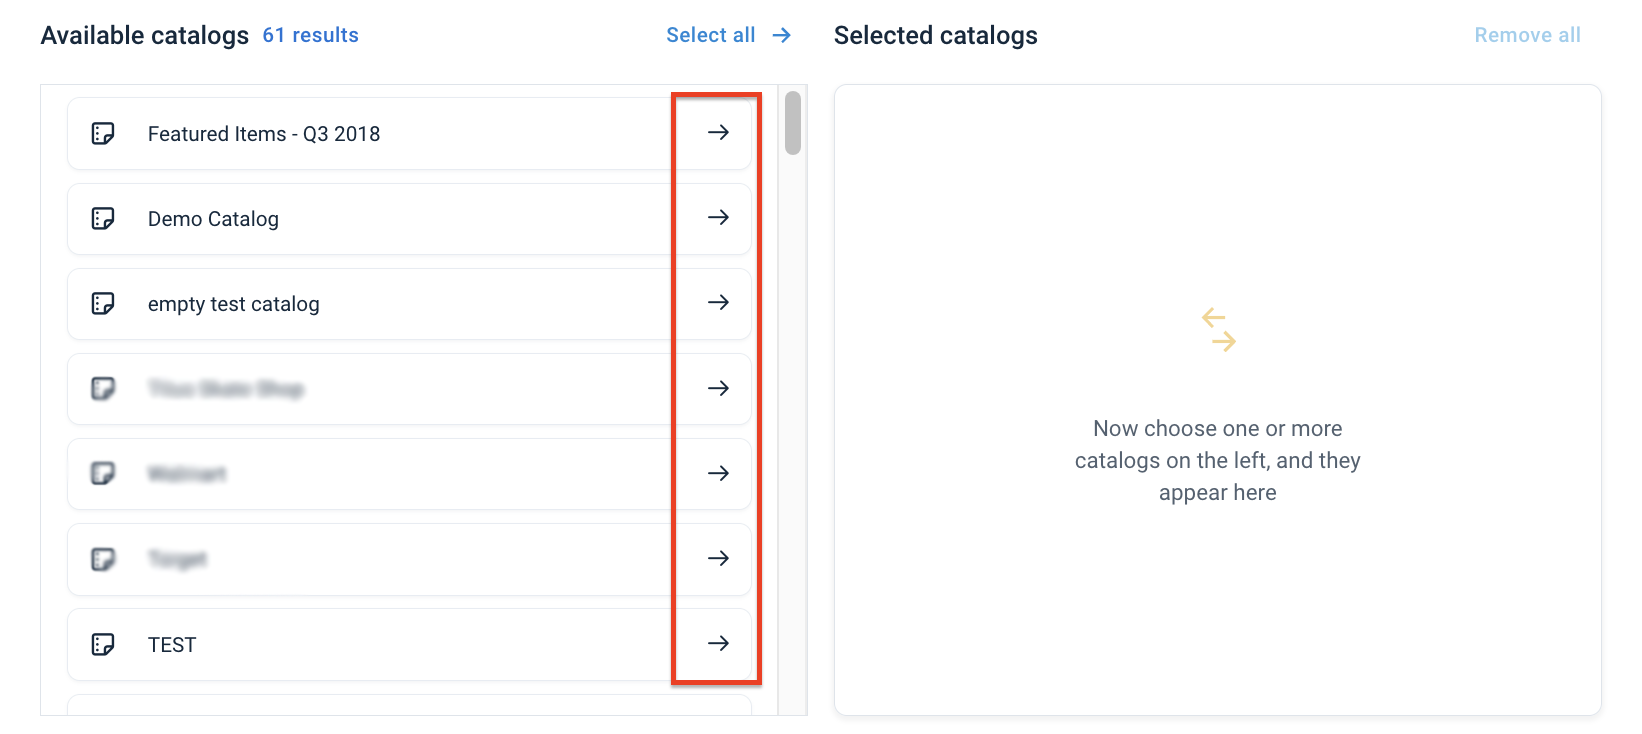Click the arrow on the fourth blurred catalog row
This screenshot has width=1642, height=734.
[718, 389]
